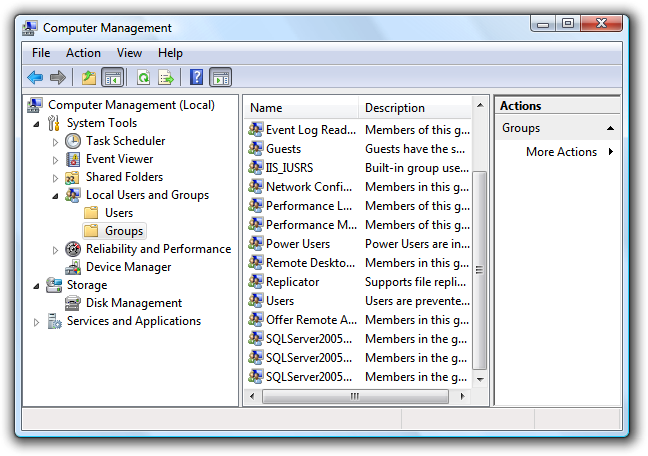Screen dimensions: 648x456
Task: Sort list by Description column header
Action: tap(415, 108)
